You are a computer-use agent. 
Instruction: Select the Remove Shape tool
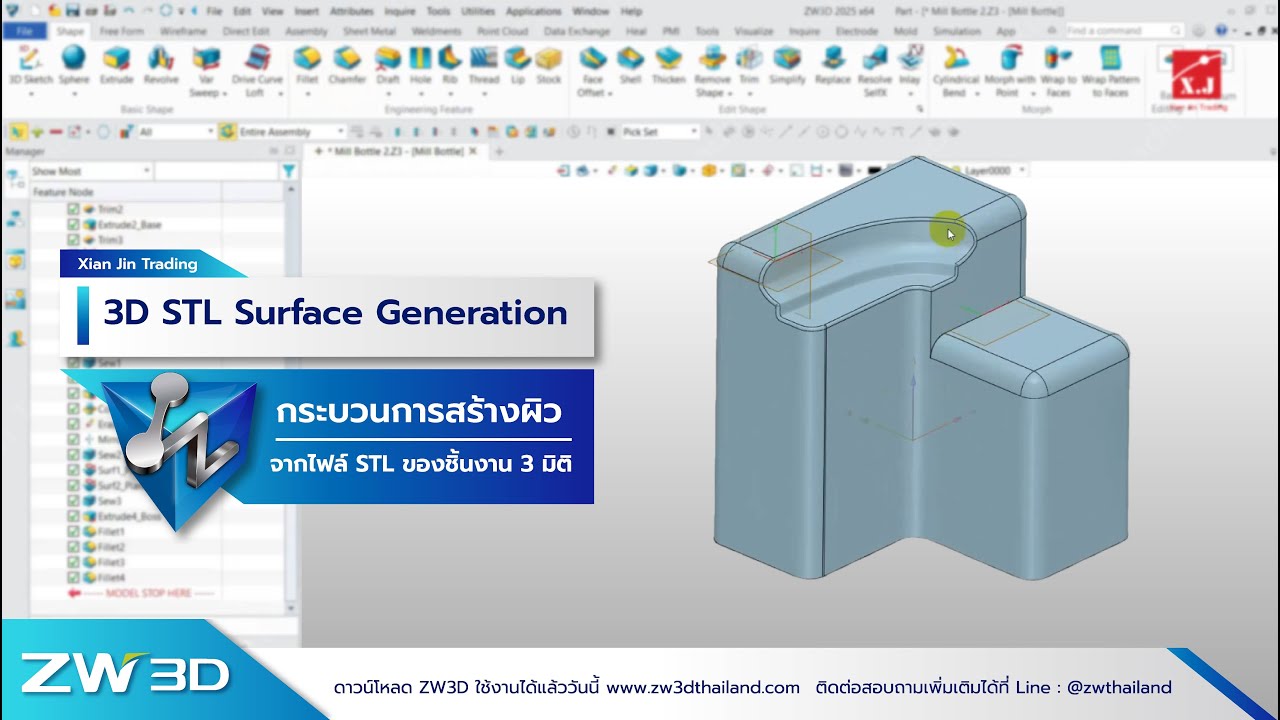712,70
